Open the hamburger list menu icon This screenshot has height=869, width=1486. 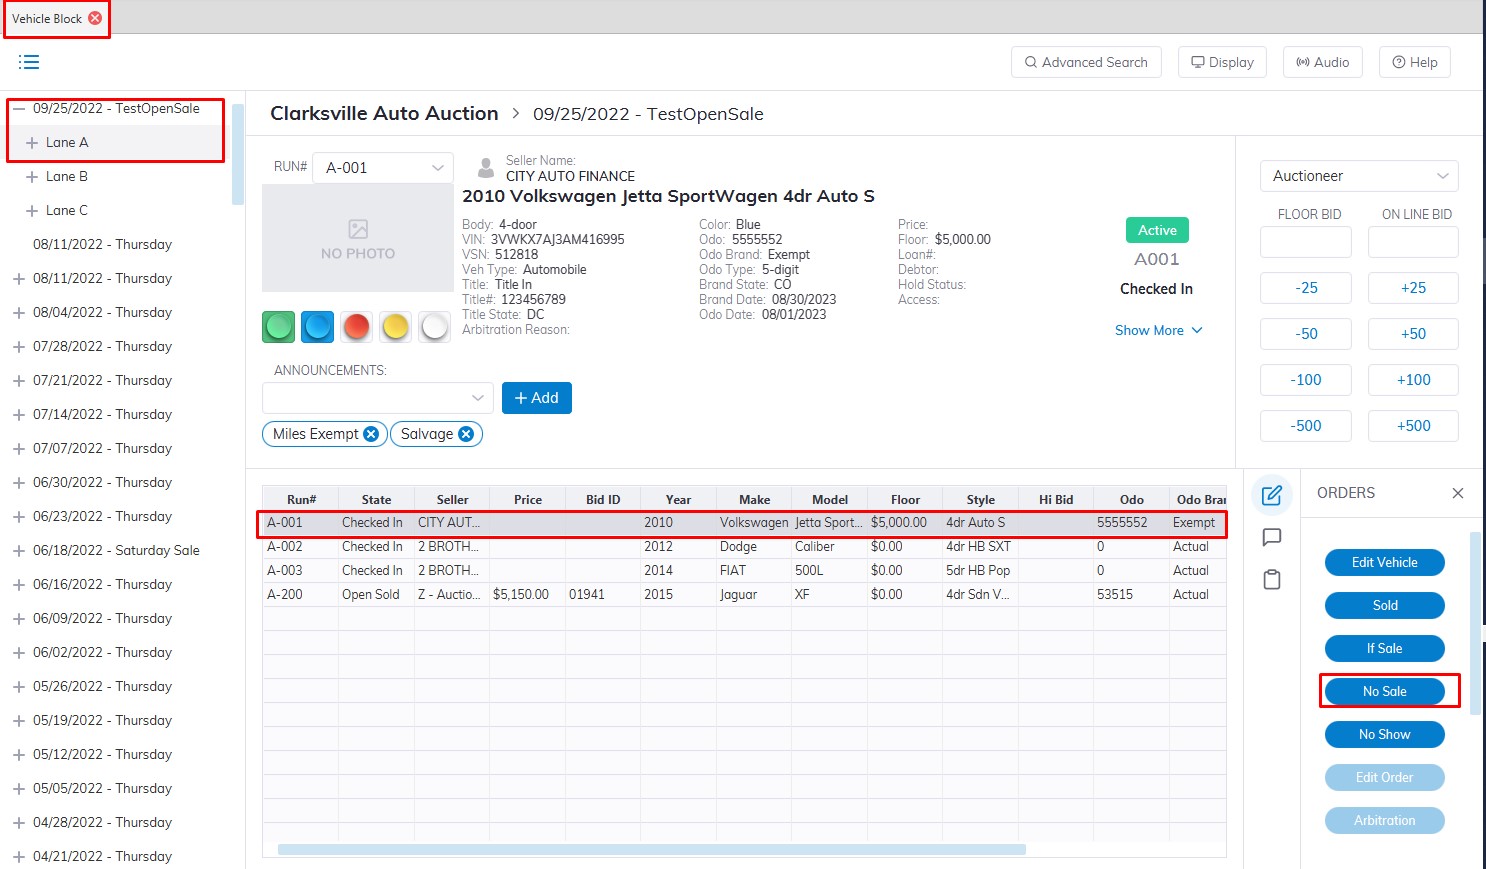tap(29, 62)
